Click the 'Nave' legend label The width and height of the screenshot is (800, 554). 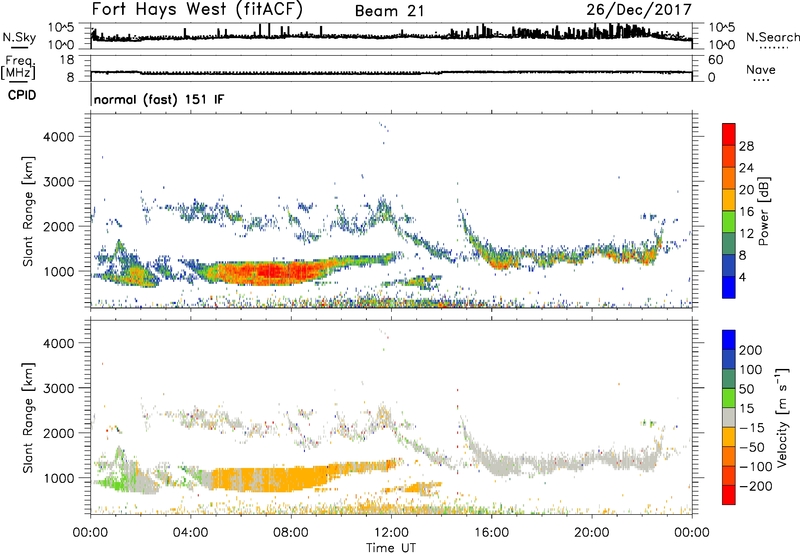[x=761, y=69]
